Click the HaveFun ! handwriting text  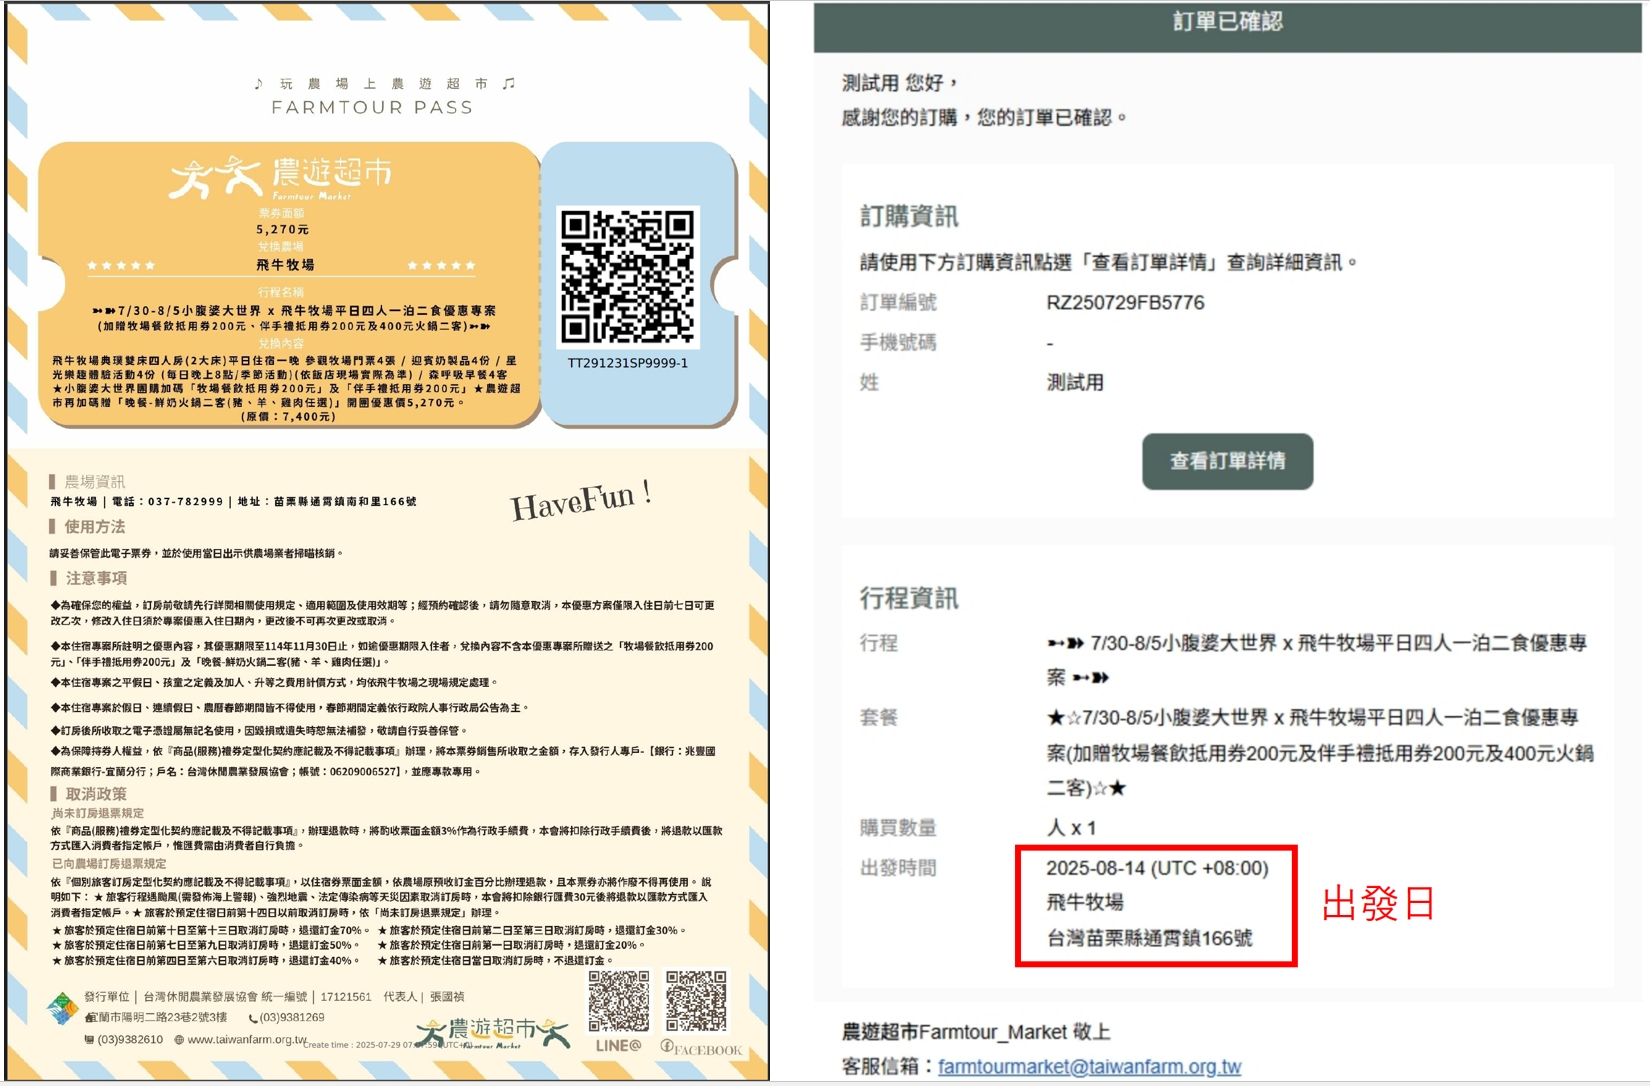(581, 499)
